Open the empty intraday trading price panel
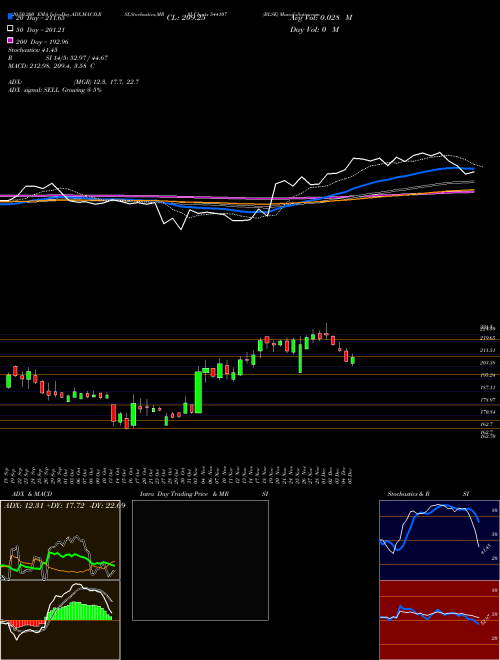The image size is (500, 660). click(200, 560)
